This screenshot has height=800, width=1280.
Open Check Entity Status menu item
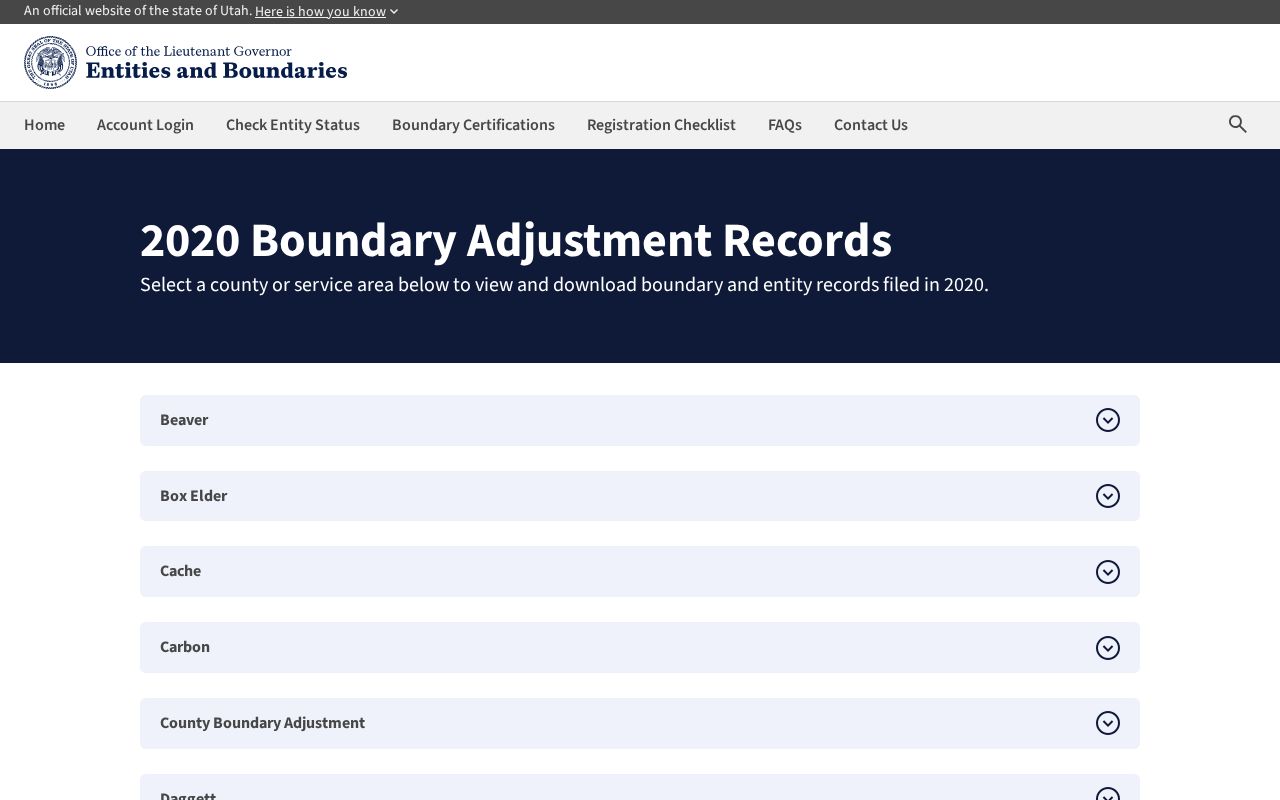tap(293, 125)
